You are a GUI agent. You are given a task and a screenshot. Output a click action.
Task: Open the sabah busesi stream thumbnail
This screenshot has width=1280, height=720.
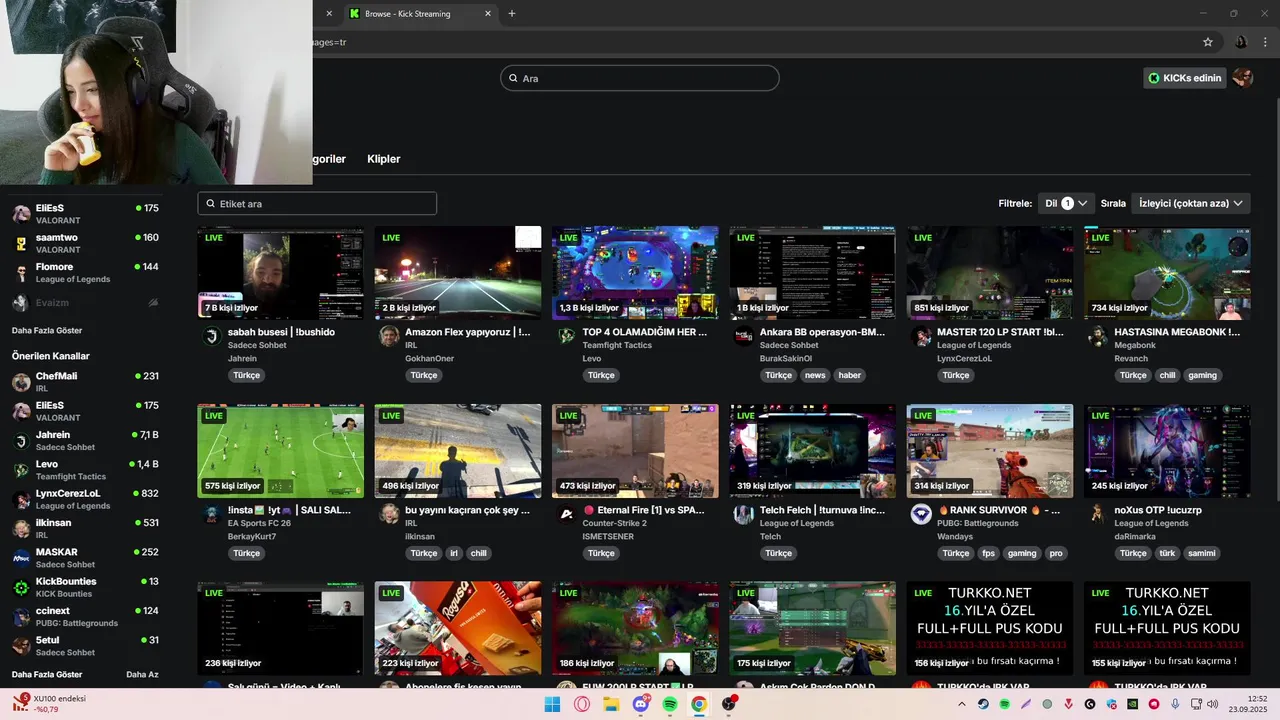tap(280, 273)
